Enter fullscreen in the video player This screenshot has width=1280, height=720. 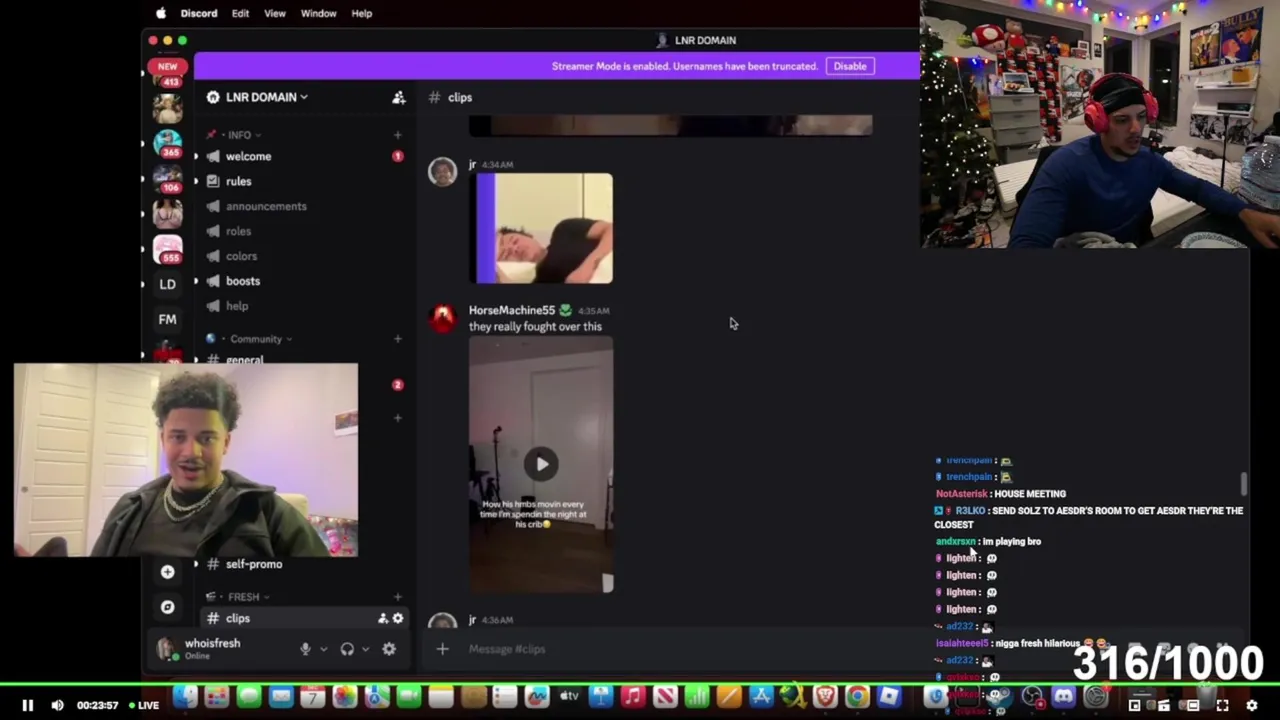pyautogui.click(x=1222, y=705)
